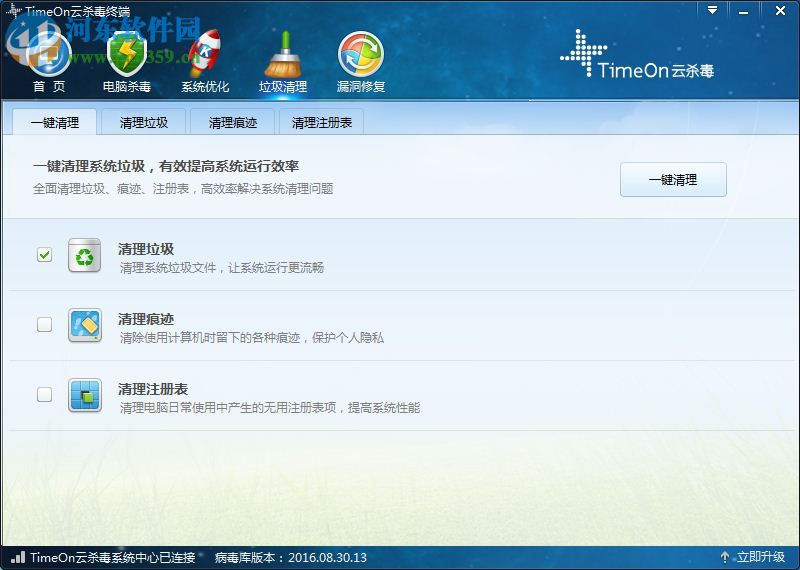
Task: Click the 清理注册表 row heading
Action: click(153, 389)
